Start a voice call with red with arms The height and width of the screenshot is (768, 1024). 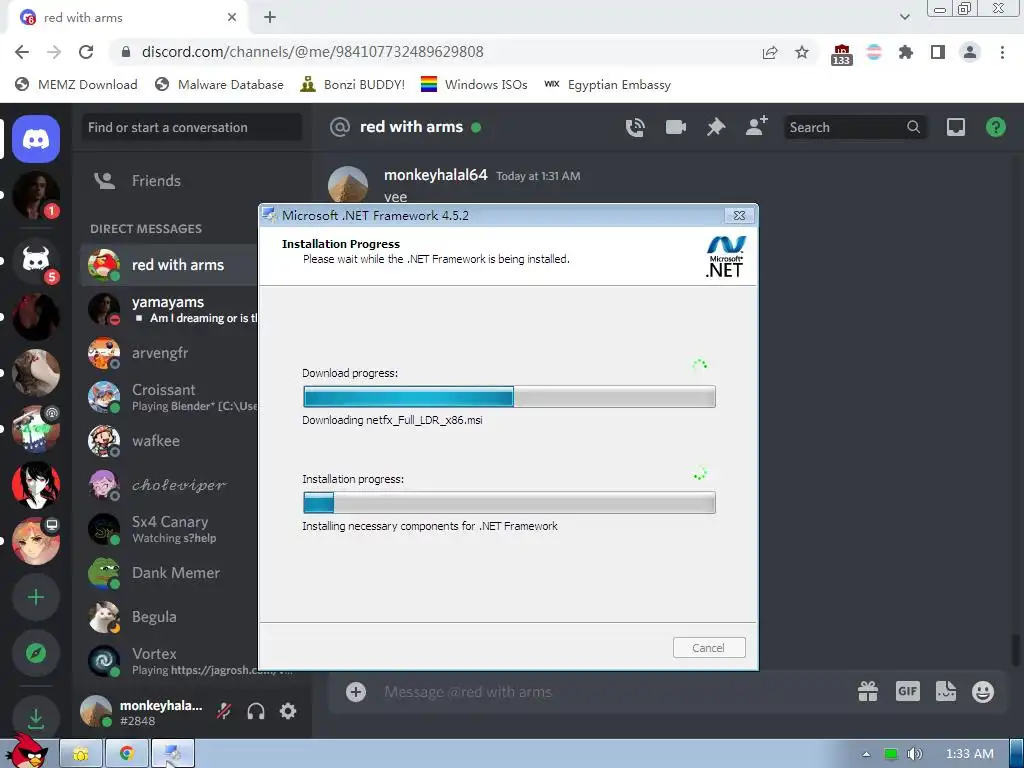[x=635, y=127]
